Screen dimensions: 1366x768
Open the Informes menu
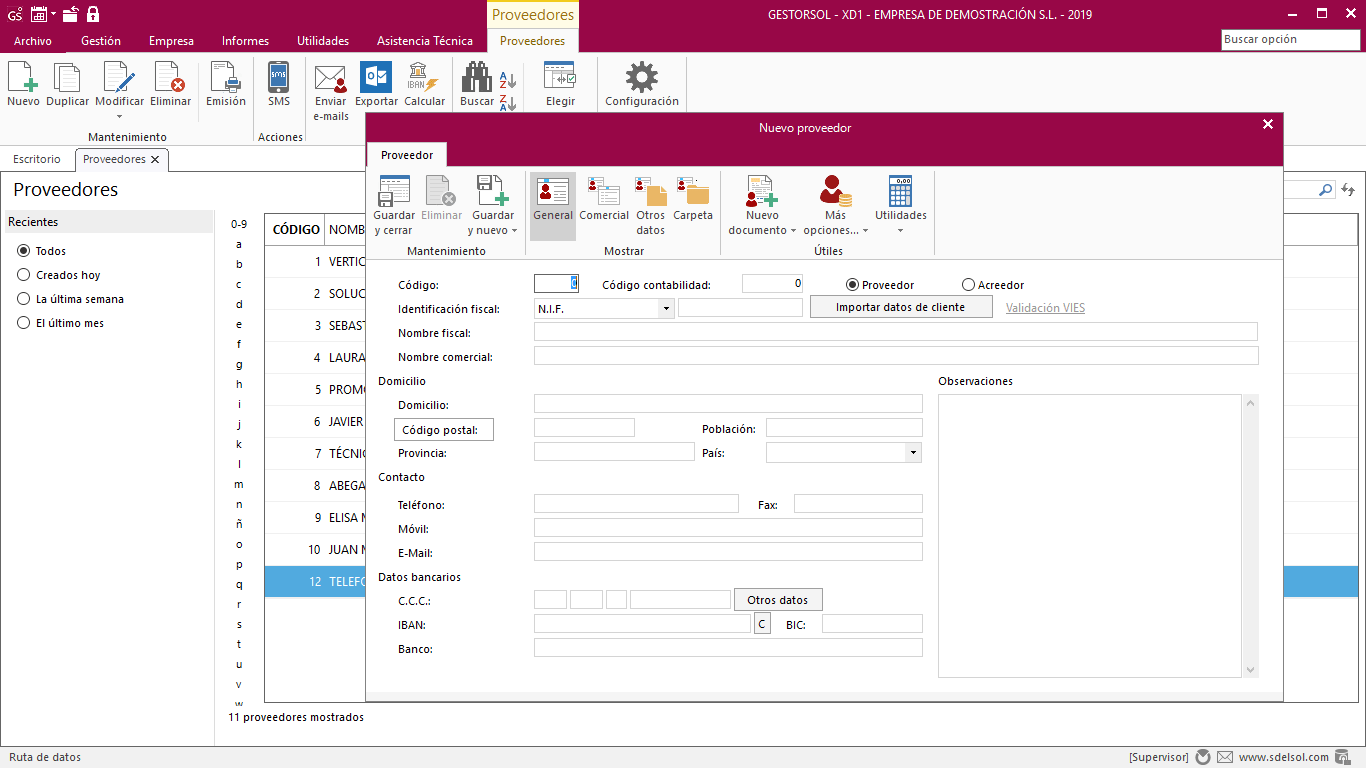(245, 41)
